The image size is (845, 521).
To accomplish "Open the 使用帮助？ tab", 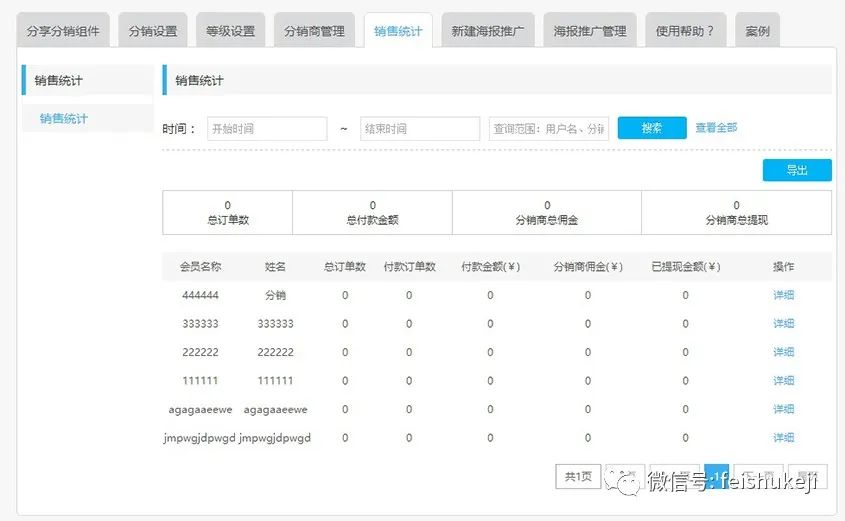I will pos(685,31).
